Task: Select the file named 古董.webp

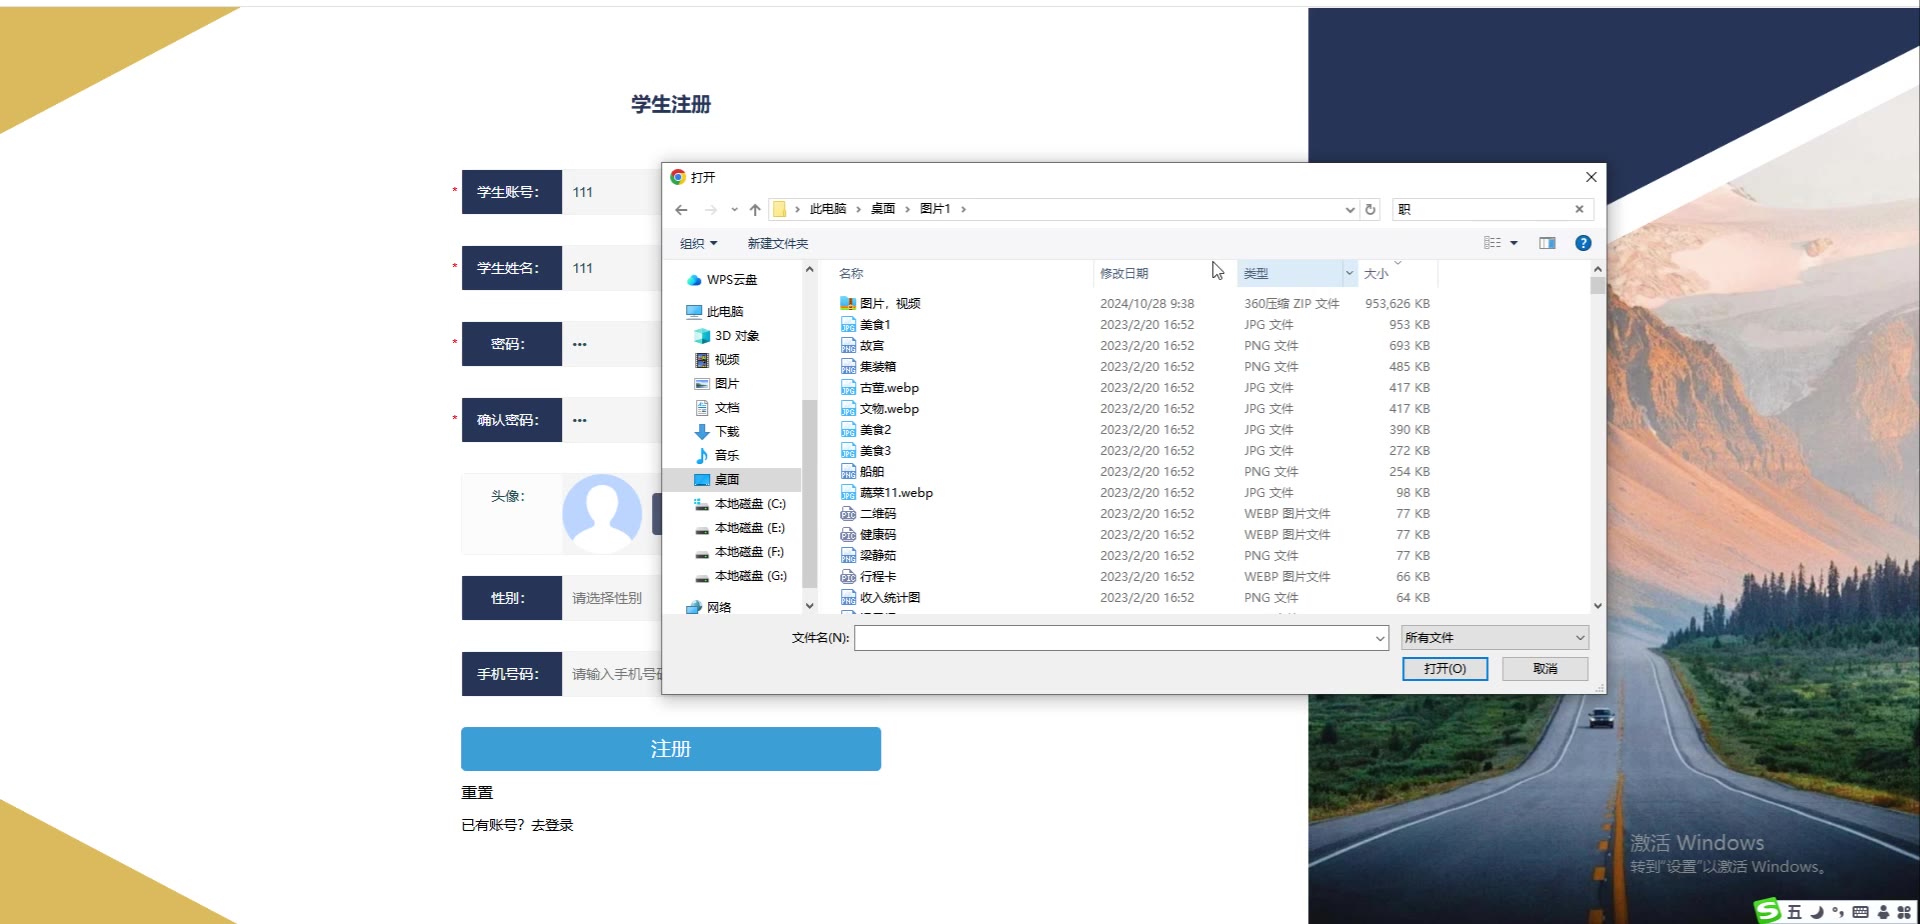Action: click(889, 388)
